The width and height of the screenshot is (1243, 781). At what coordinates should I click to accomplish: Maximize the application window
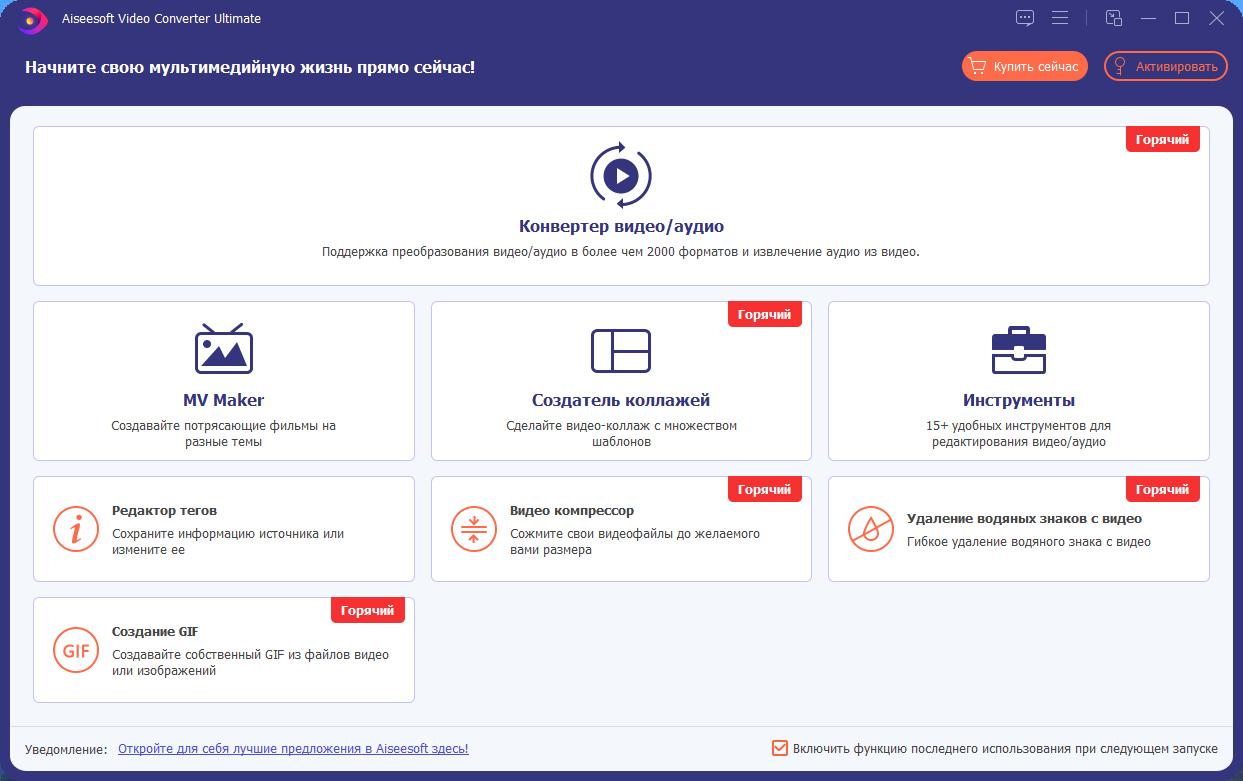coord(1182,18)
